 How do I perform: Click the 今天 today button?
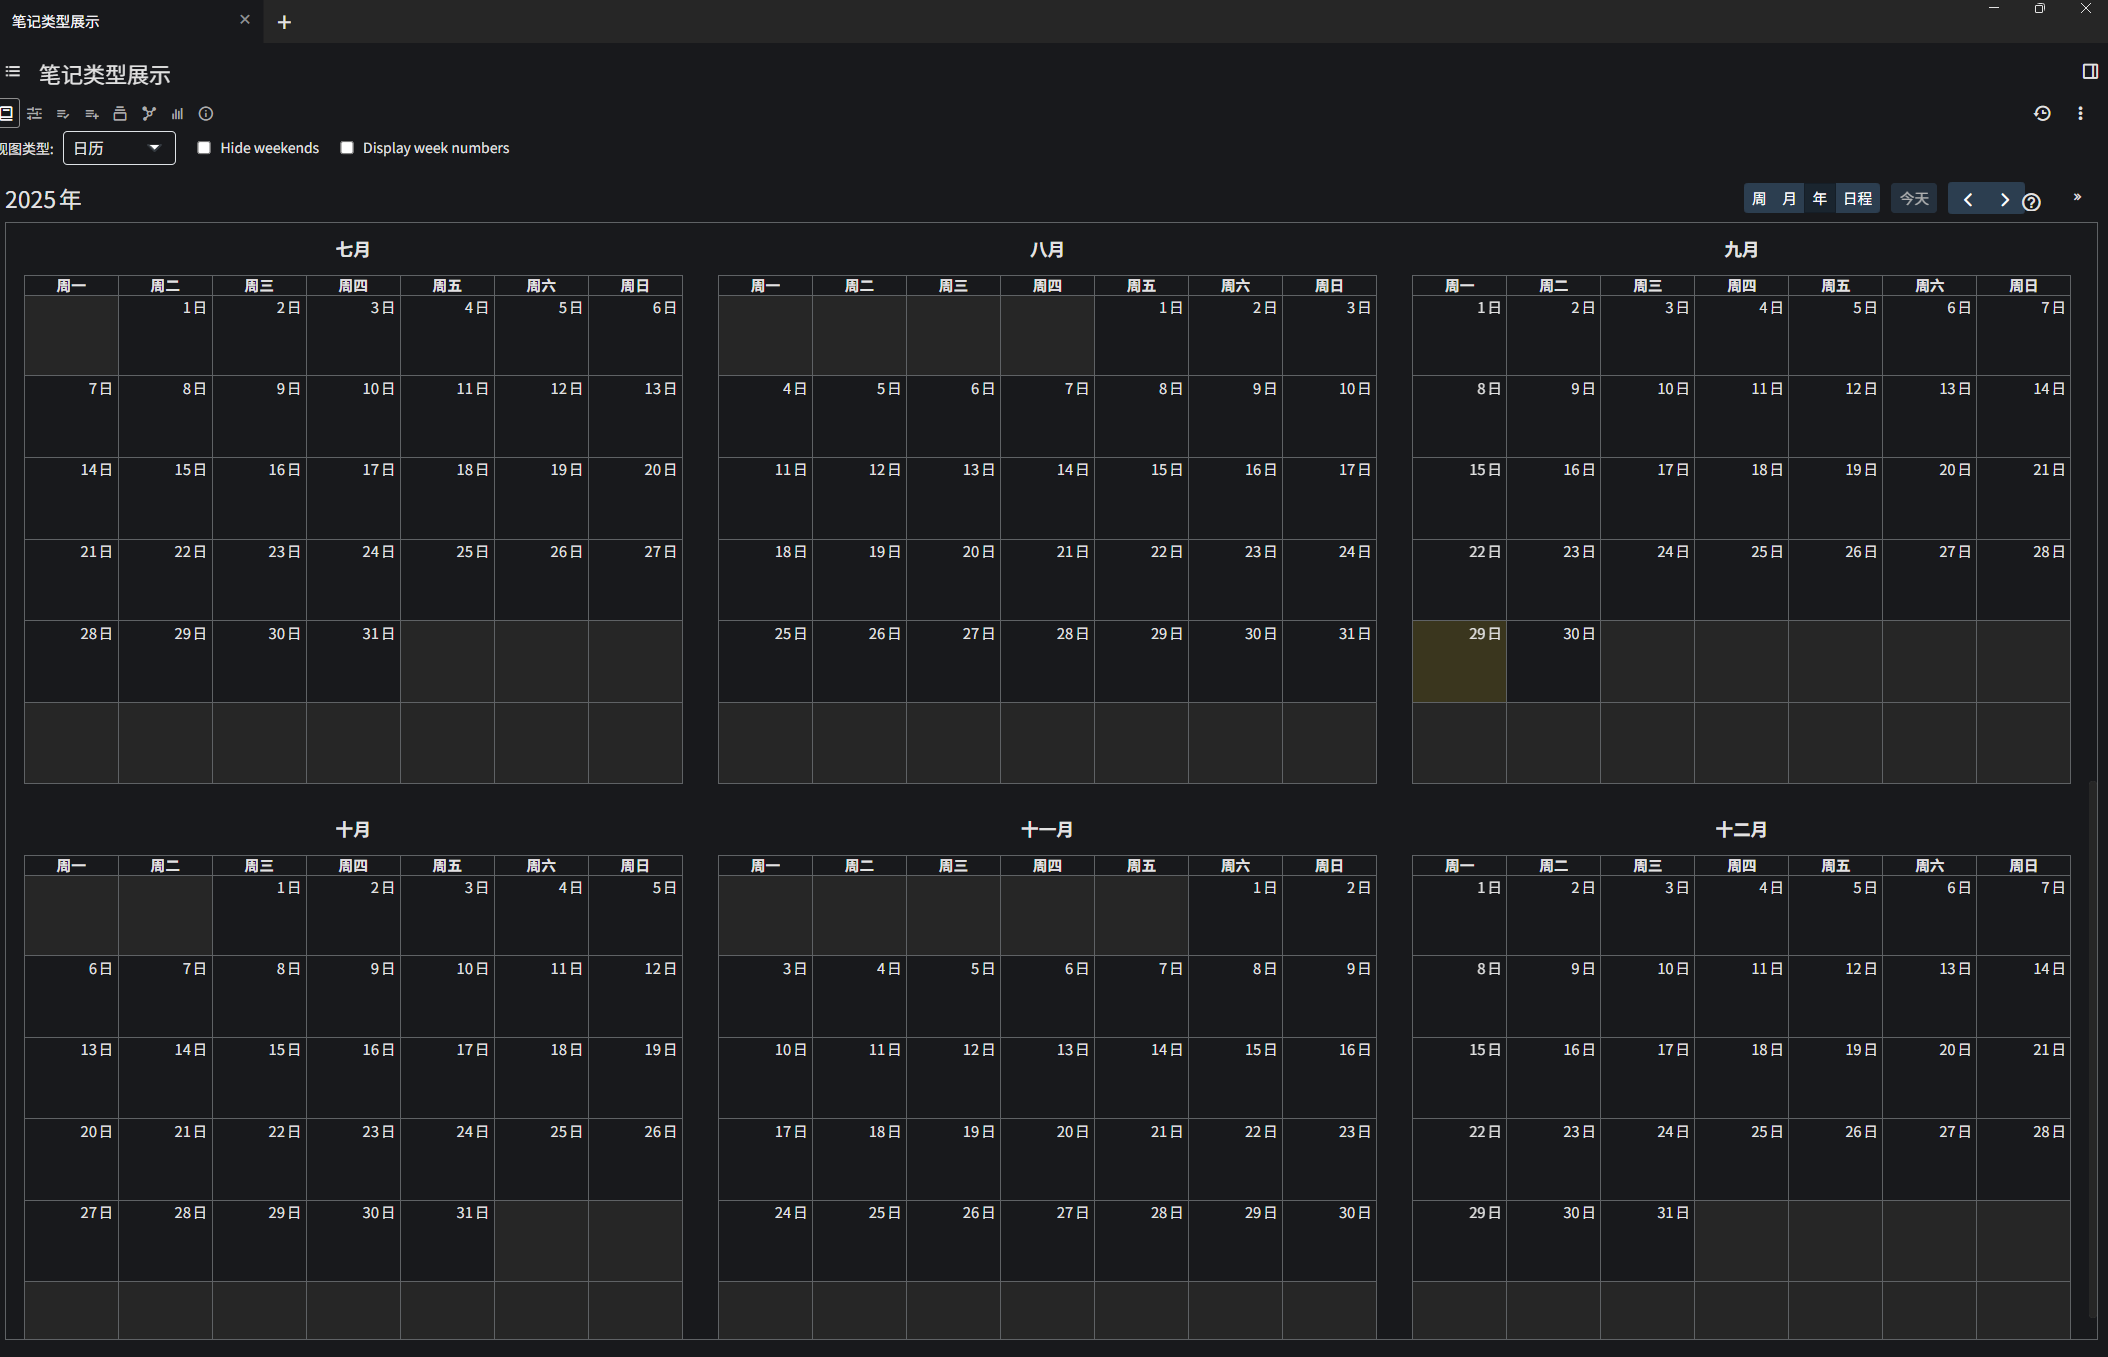(1913, 199)
